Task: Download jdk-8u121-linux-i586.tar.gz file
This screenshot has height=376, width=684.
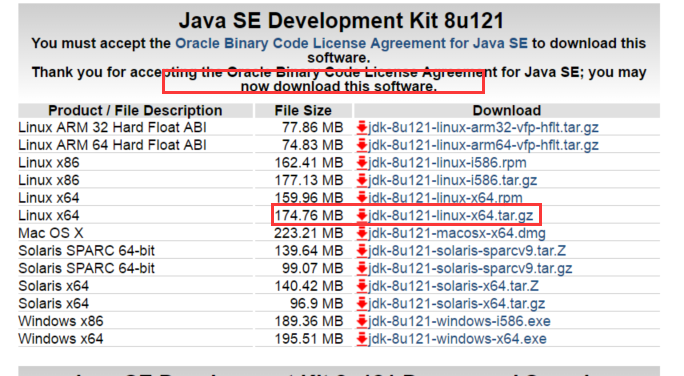Action: pos(452,180)
